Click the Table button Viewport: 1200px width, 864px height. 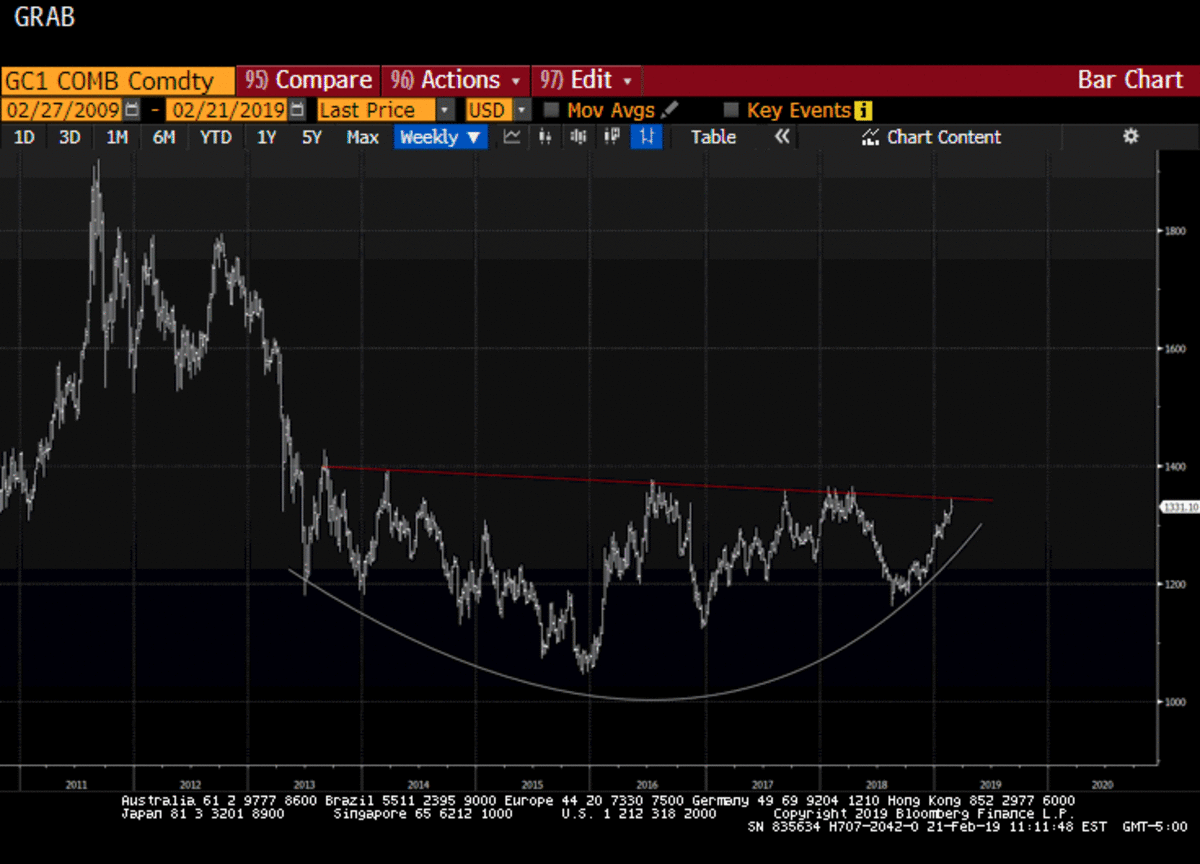[x=713, y=137]
